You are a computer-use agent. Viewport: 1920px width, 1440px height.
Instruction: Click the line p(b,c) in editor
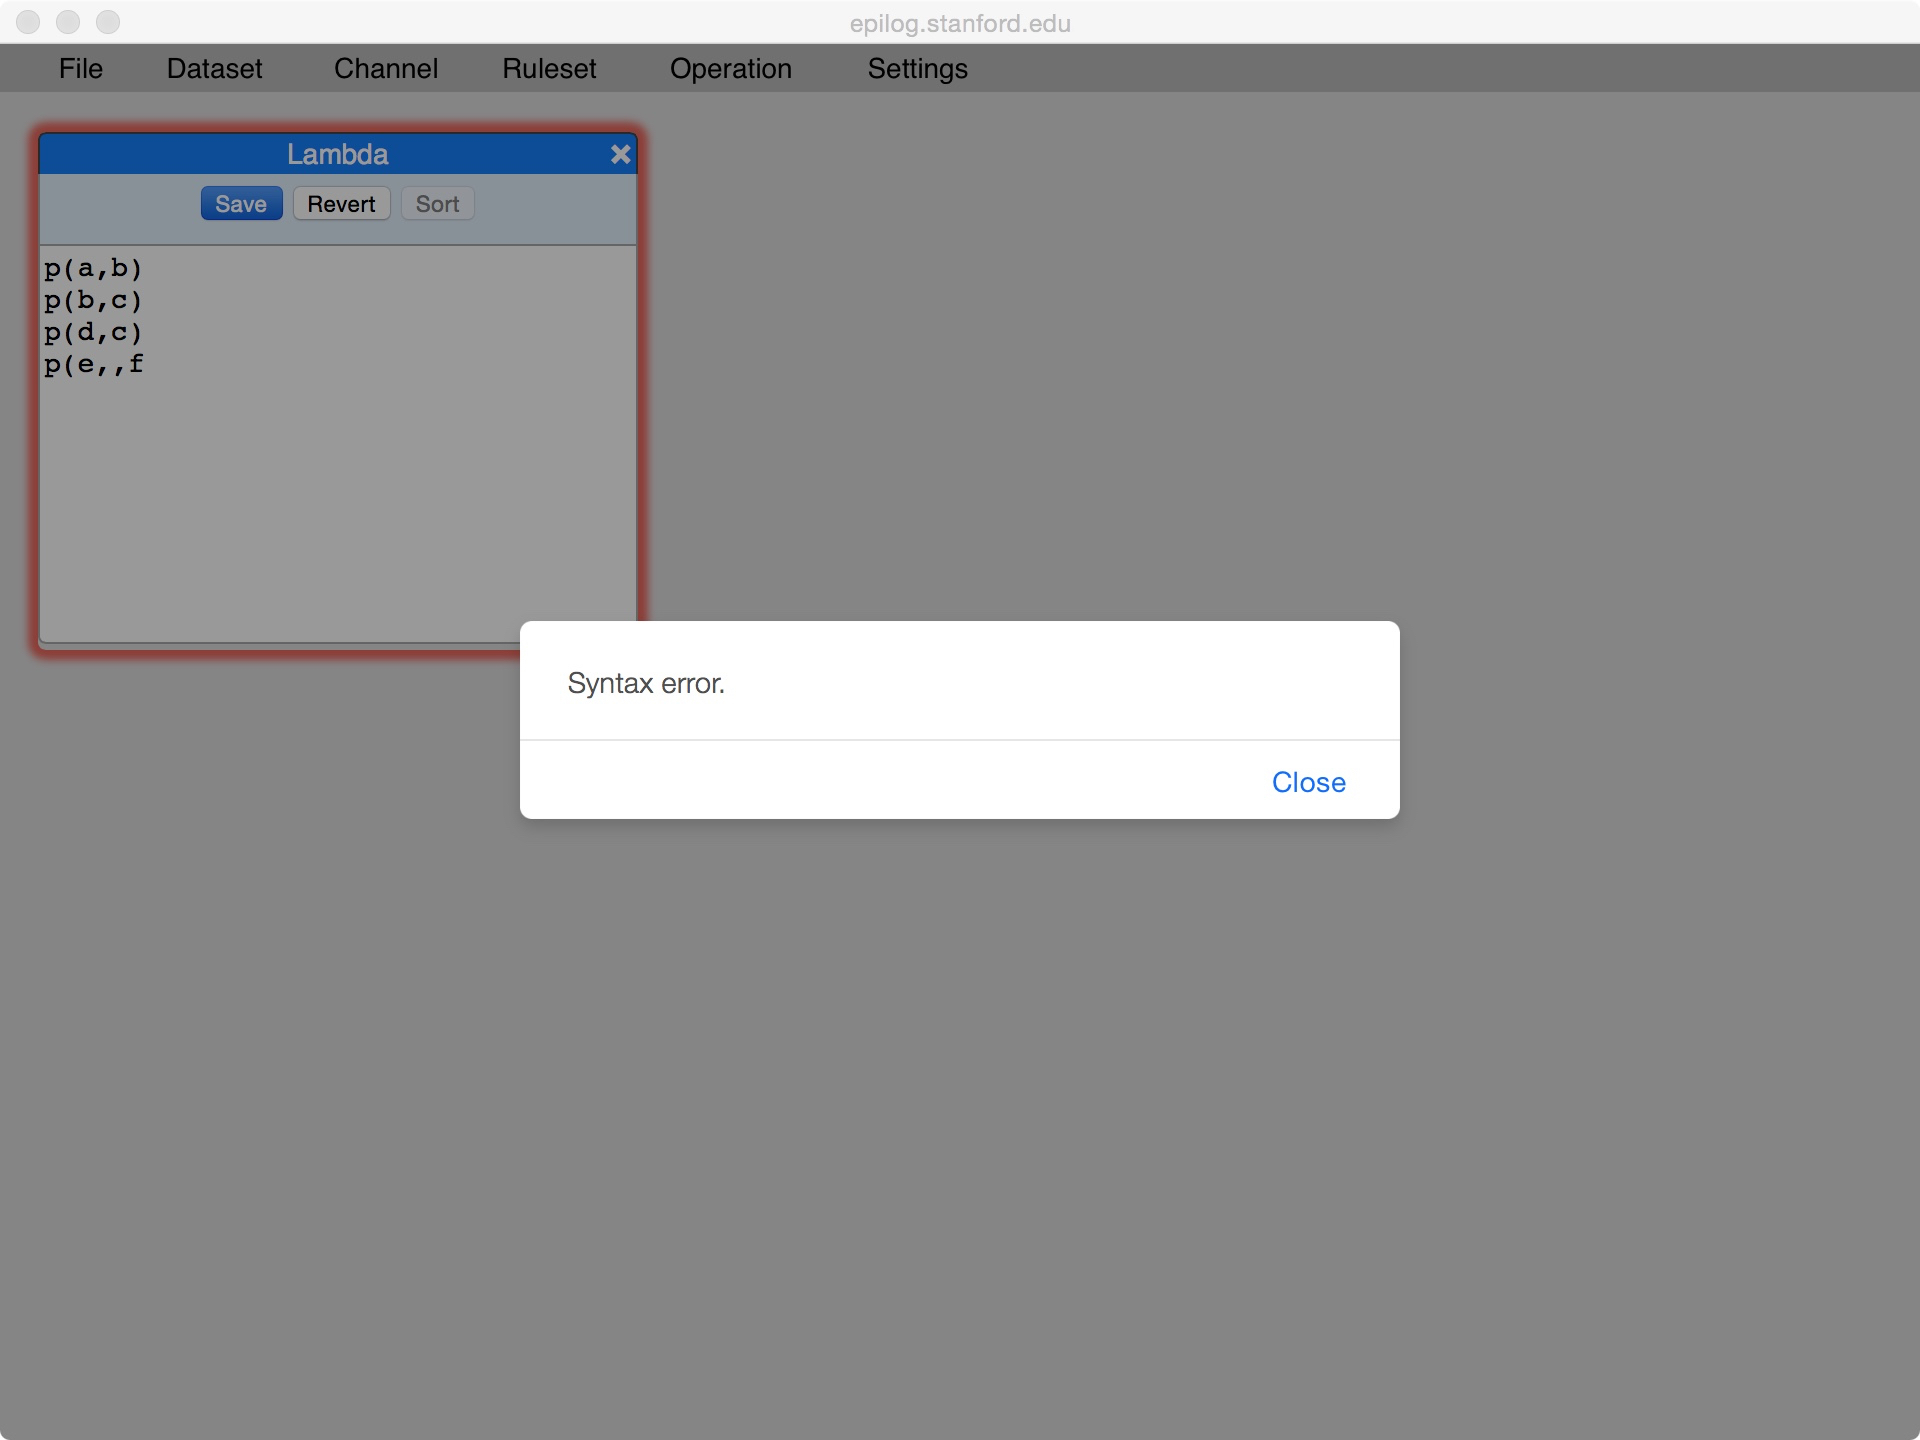click(x=93, y=300)
